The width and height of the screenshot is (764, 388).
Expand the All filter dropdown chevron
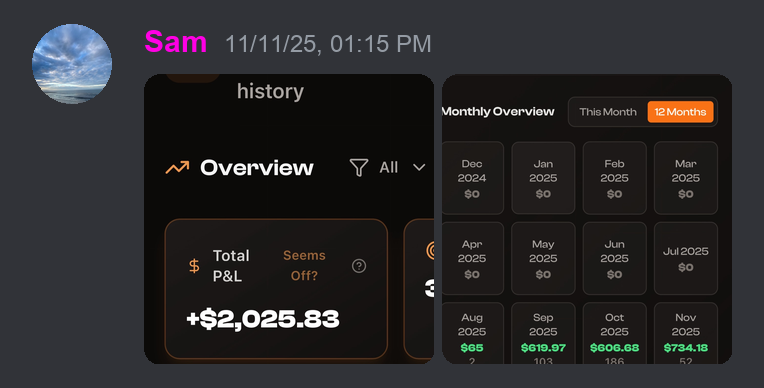point(419,168)
